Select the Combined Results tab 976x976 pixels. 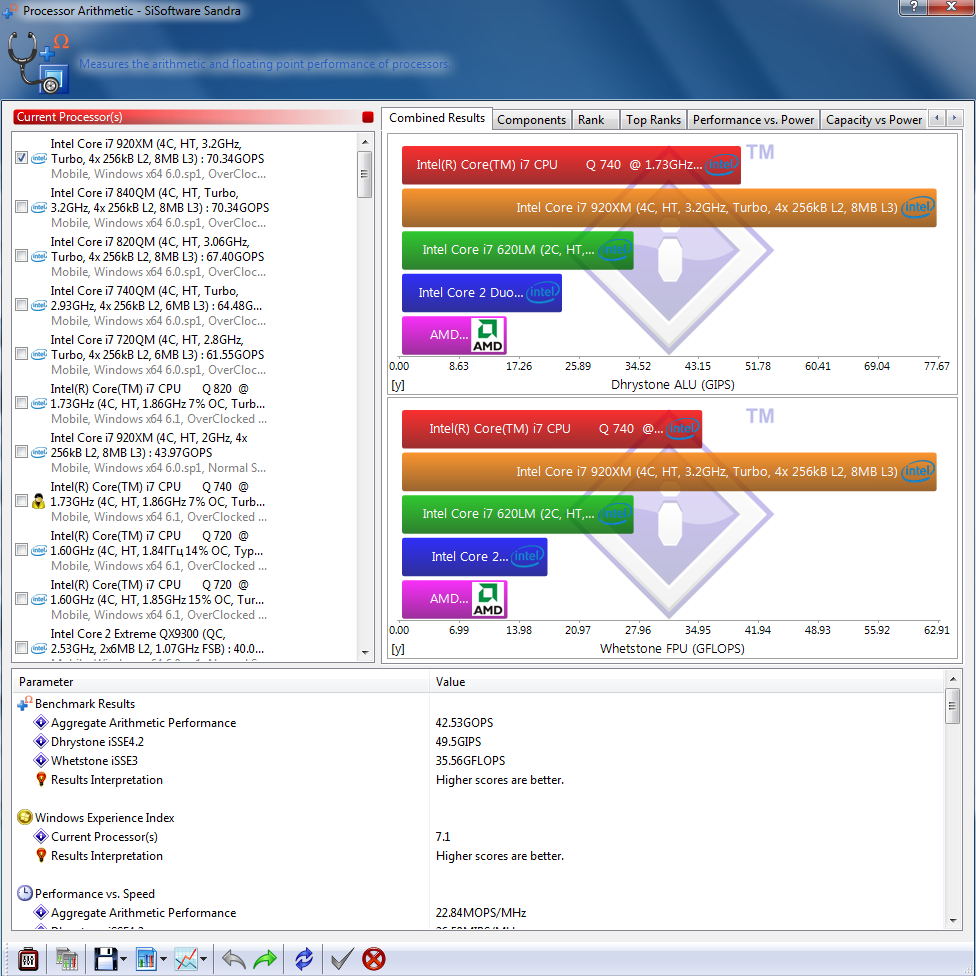click(437, 118)
